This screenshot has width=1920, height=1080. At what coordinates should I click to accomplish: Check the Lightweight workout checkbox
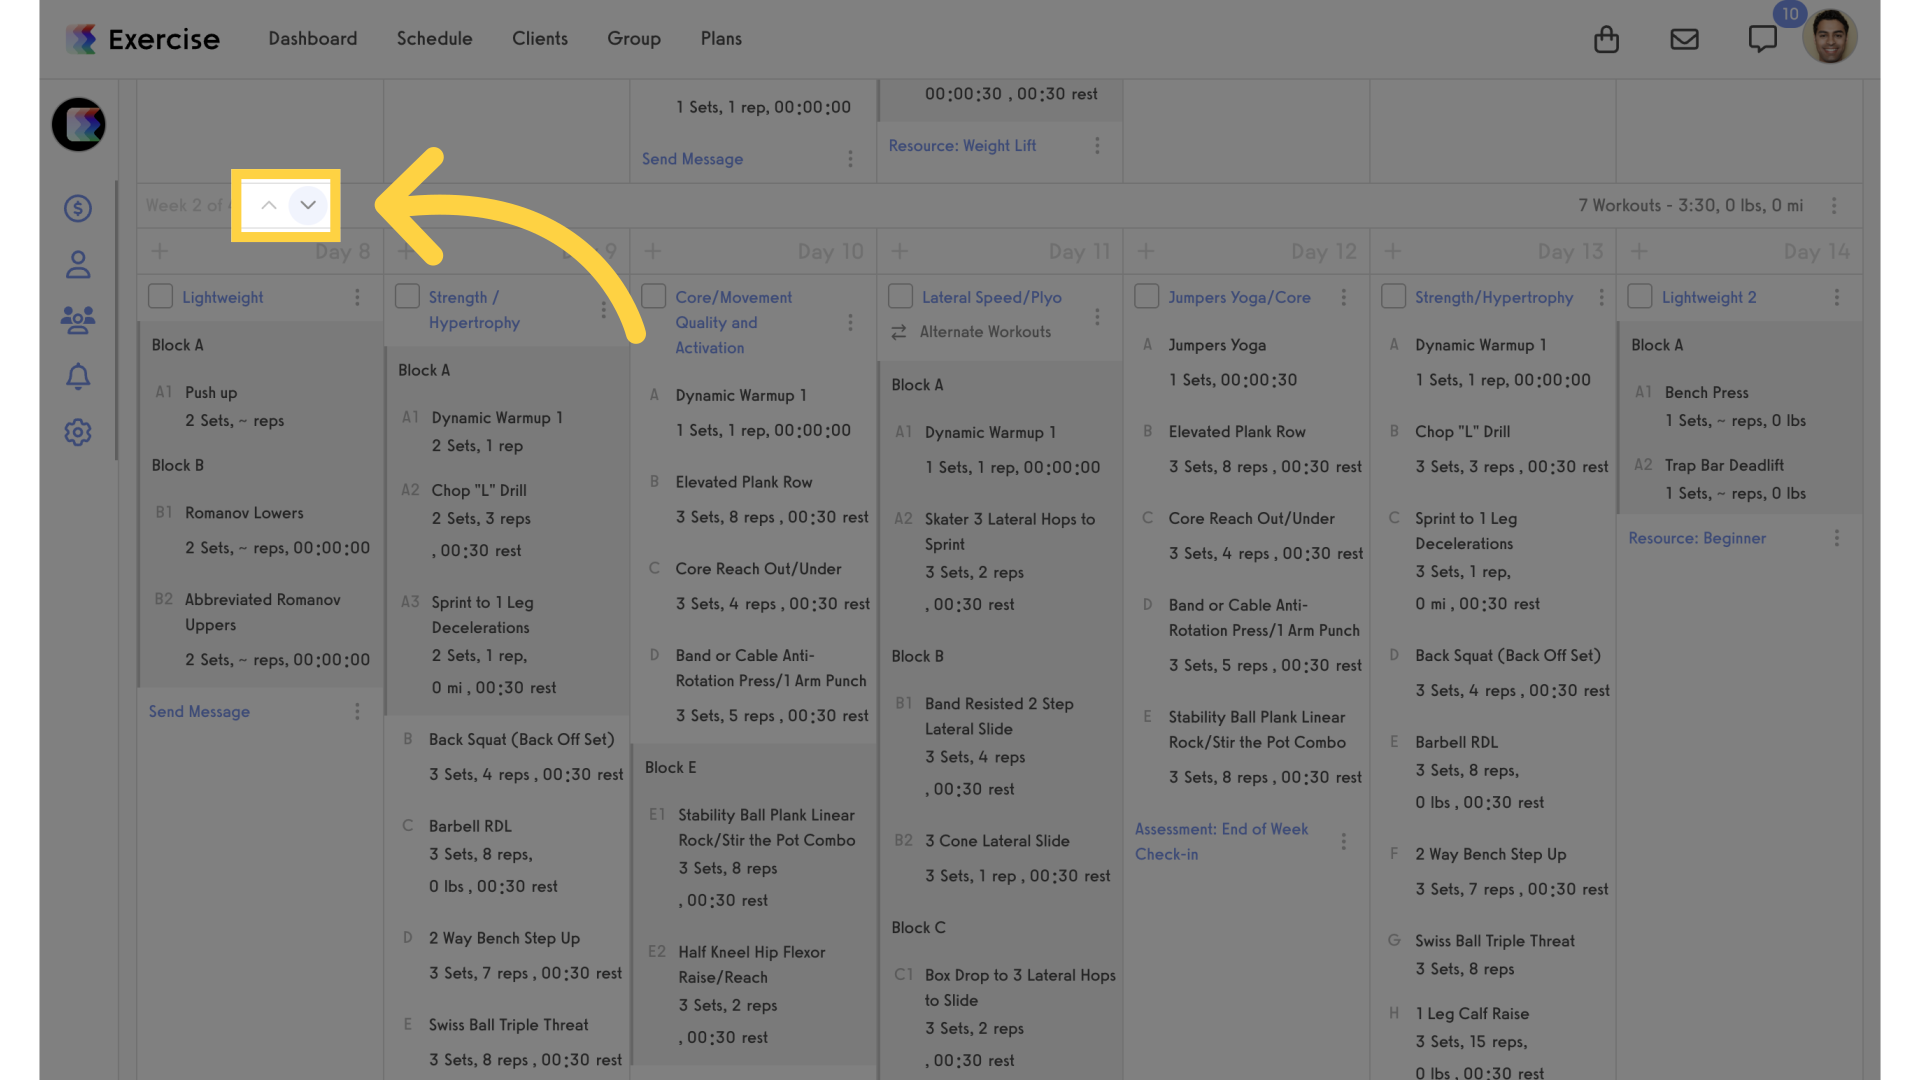[x=160, y=297]
